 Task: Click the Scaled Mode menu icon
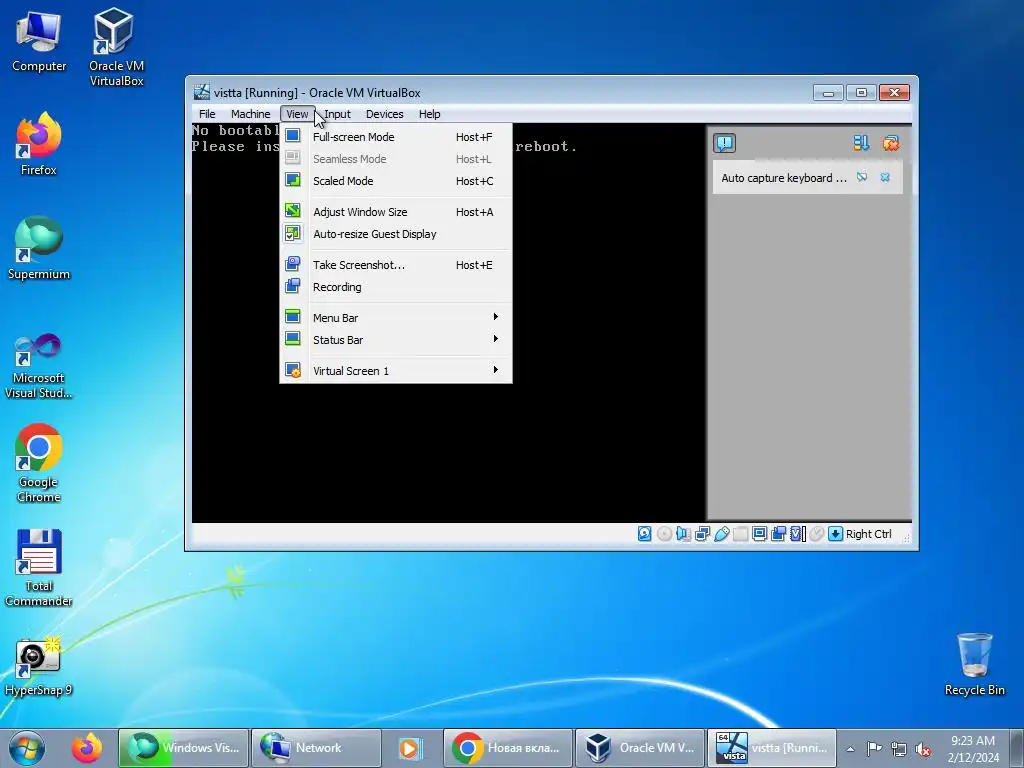coord(293,180)
